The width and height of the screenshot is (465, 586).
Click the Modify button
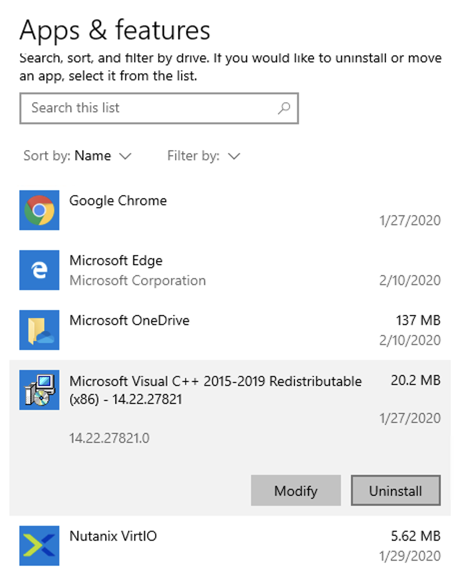coord(296,490)
